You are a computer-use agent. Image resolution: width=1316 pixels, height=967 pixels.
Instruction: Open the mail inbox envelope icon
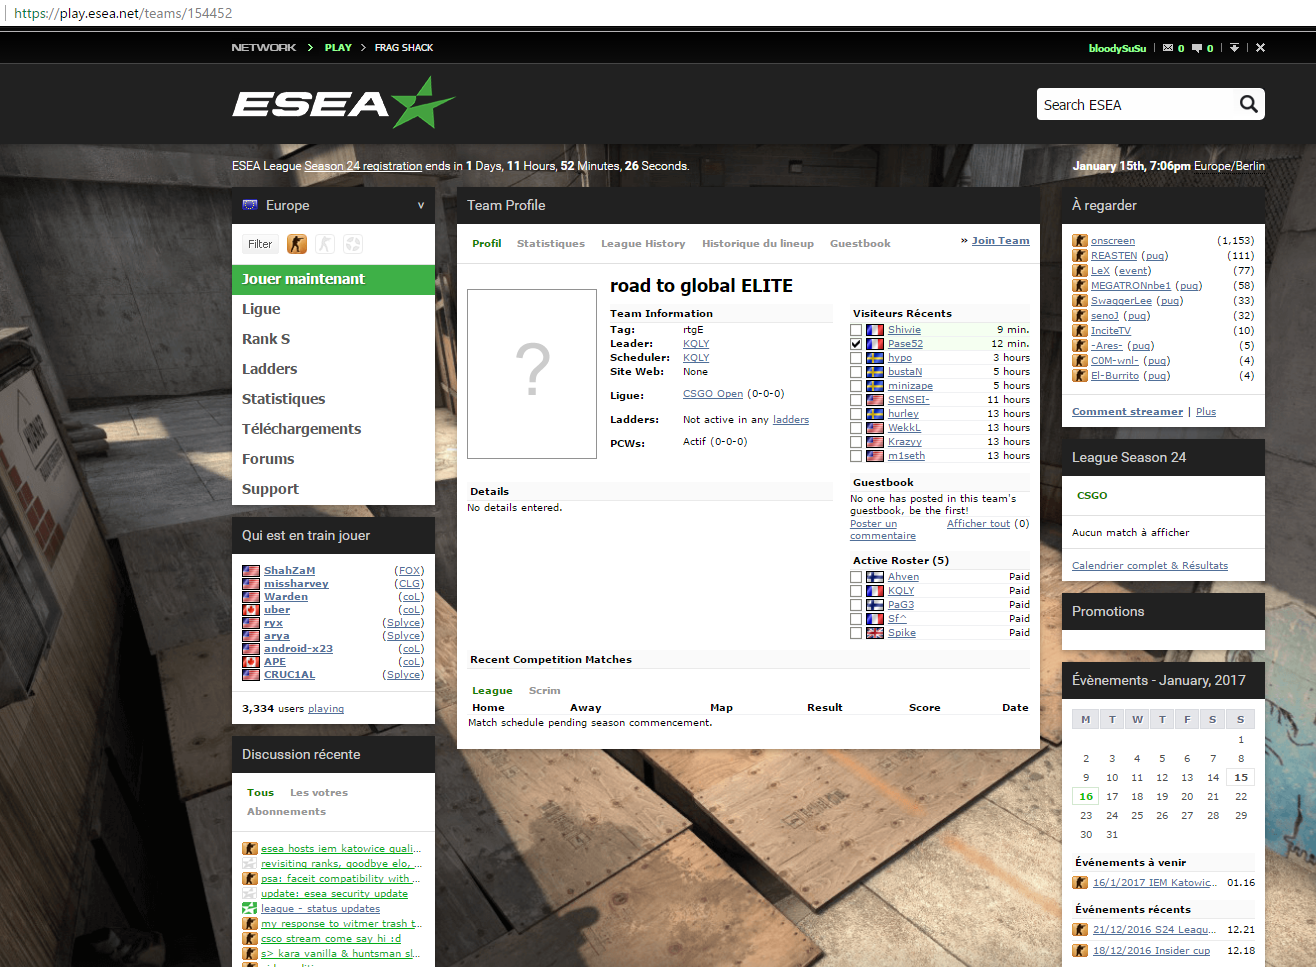pyautogui.click(x=1167, y=48)
